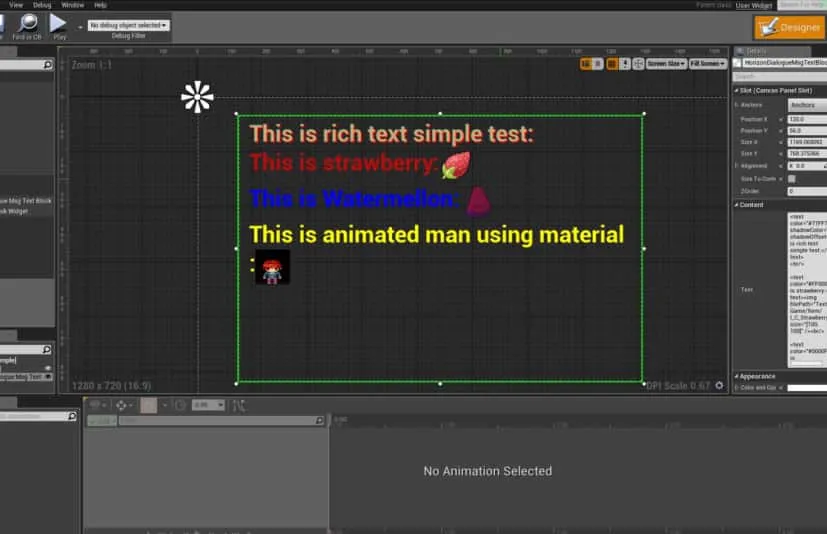Open the Screen Size dropdown
827x534 pixels.
pos(666,64)
